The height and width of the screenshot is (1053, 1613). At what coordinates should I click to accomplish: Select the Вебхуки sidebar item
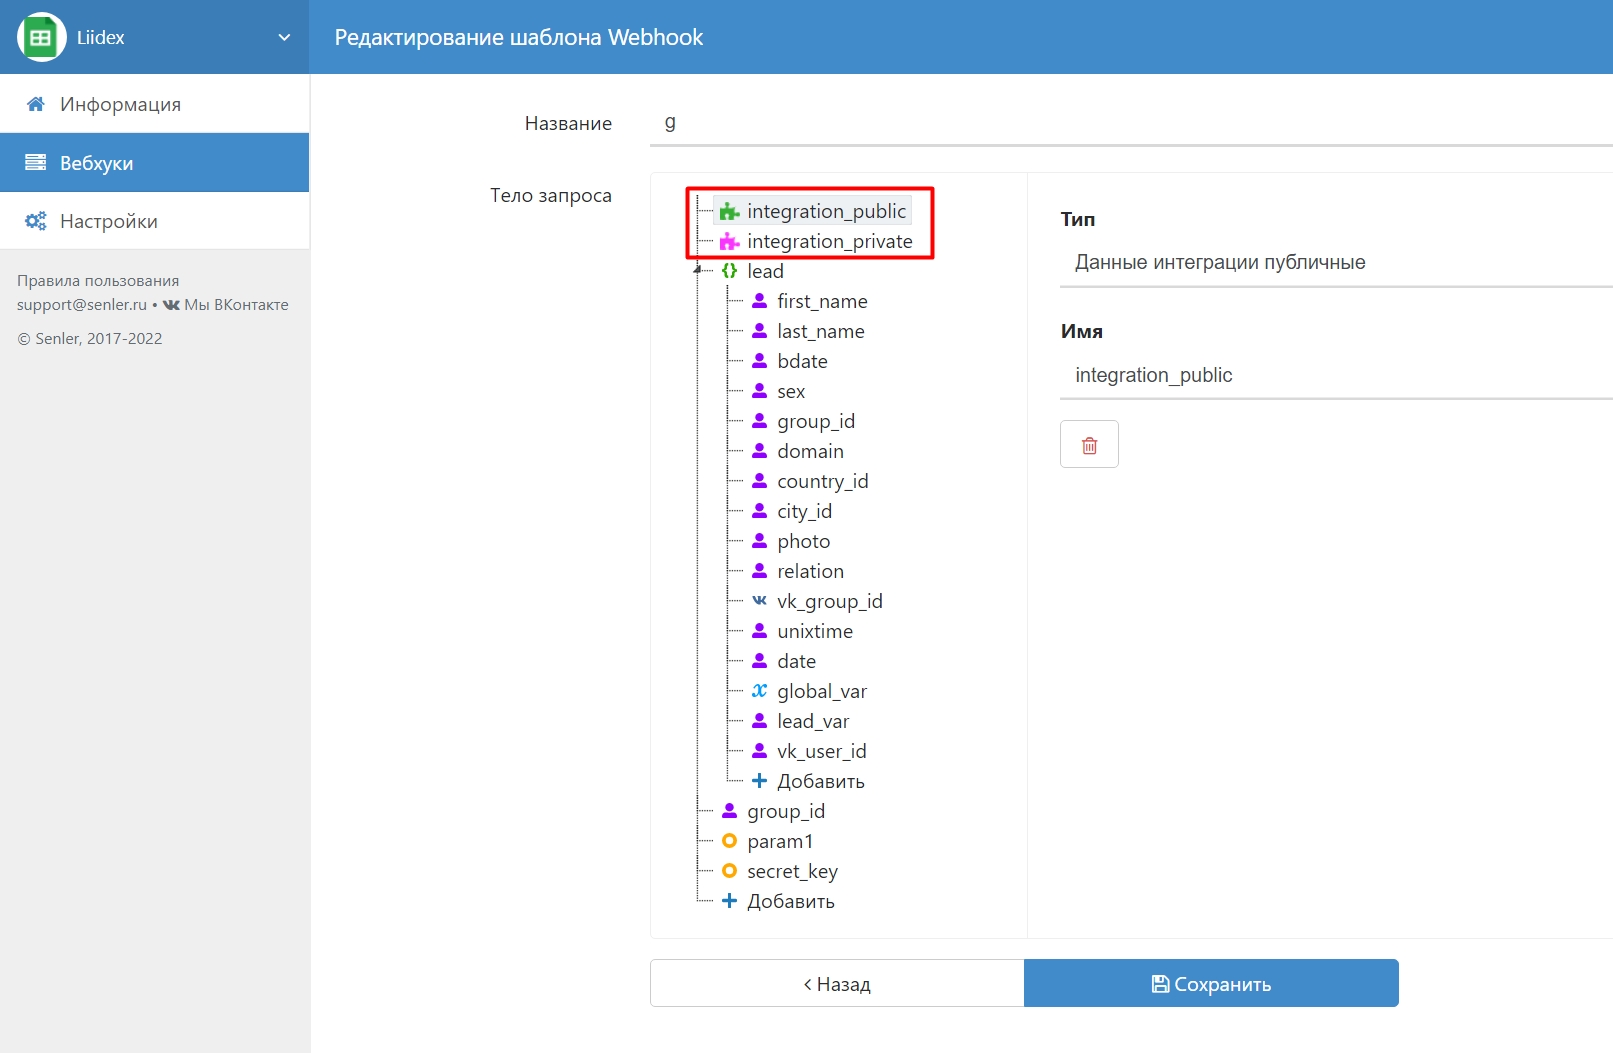point(96,163)
